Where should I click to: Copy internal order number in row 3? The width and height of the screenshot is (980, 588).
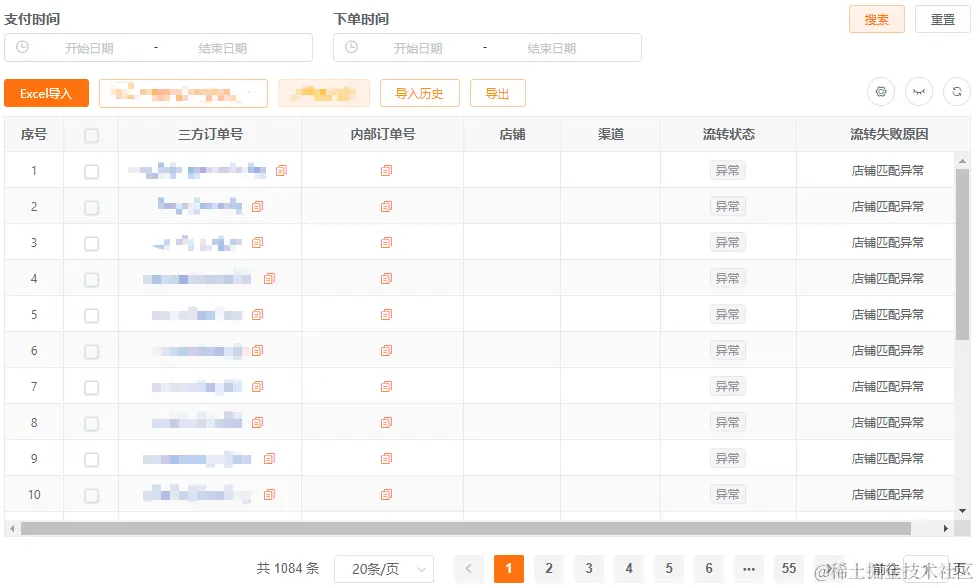(x=386, y=242)
